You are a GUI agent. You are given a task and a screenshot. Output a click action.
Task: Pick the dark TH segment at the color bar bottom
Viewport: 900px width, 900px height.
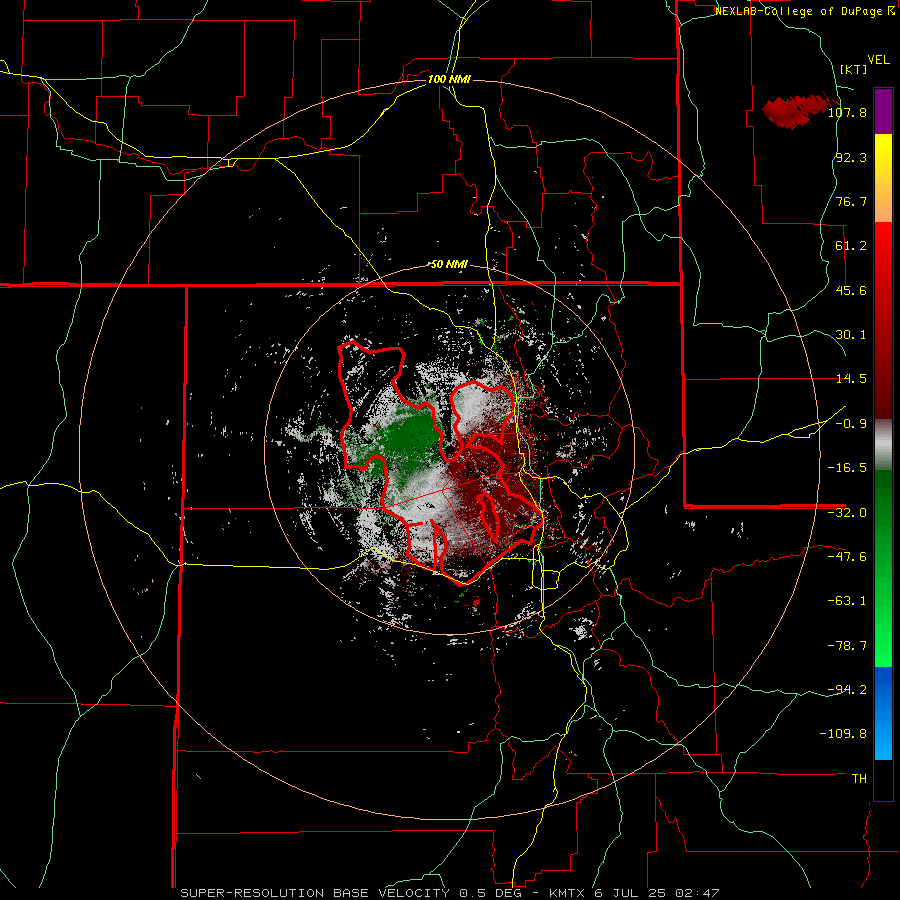(x=883, y=779)
